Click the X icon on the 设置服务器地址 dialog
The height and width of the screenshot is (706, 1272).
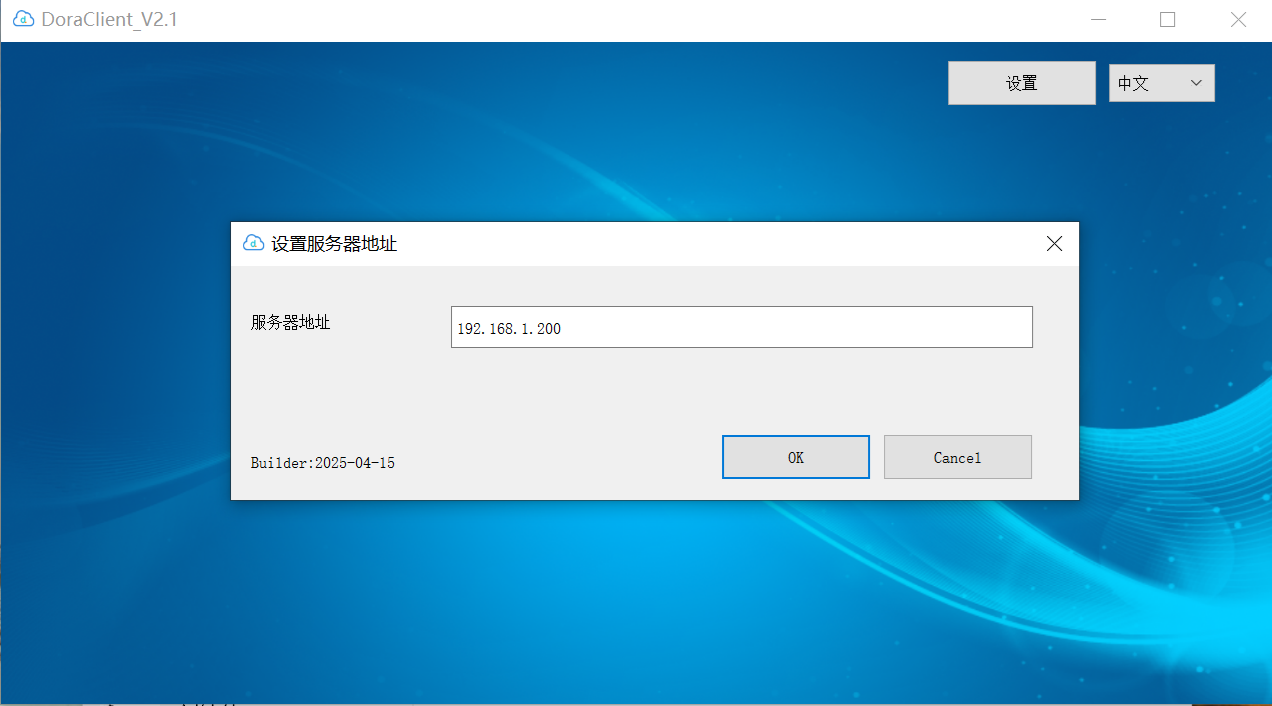1054,243
